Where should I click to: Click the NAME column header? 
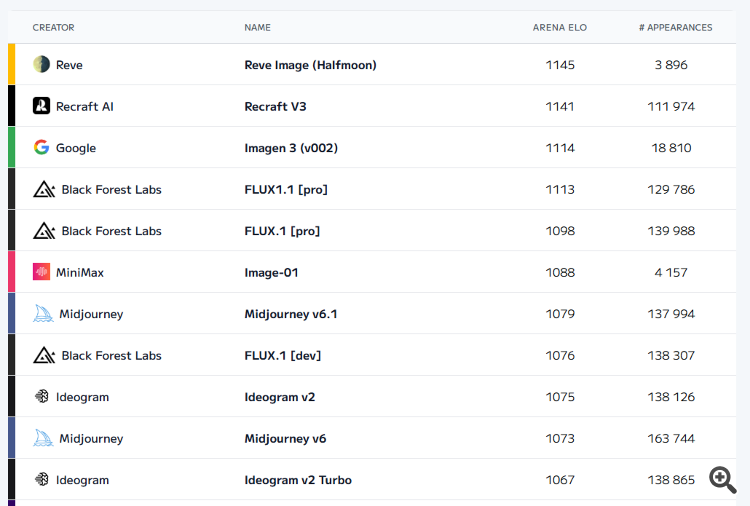click(x=257, y=28)
